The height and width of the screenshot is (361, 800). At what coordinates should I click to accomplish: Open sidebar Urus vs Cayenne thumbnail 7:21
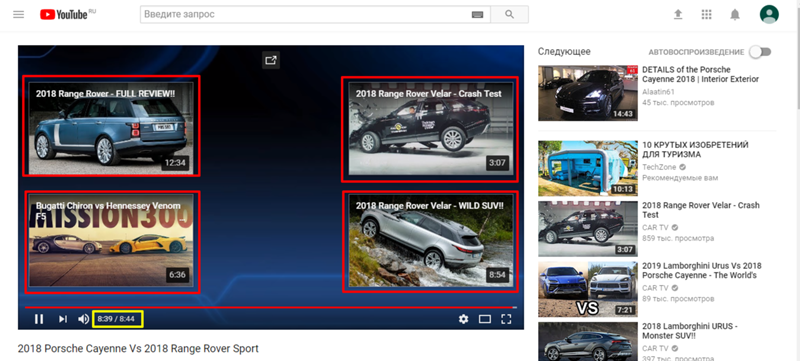click(x=588, y=289)
